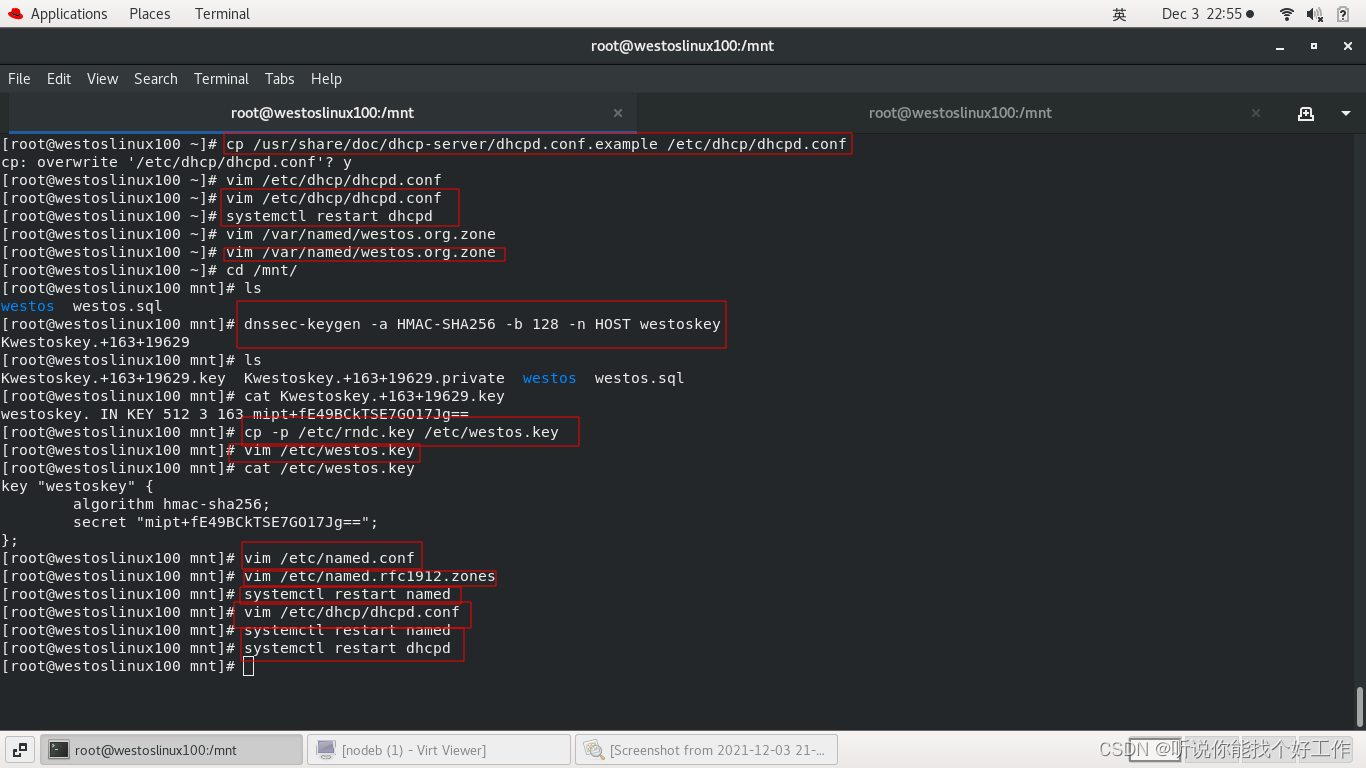Image resolution: width=1366 pixels, height=768 pixels.
Task: Open the Places menu
Action: [149, 14]
